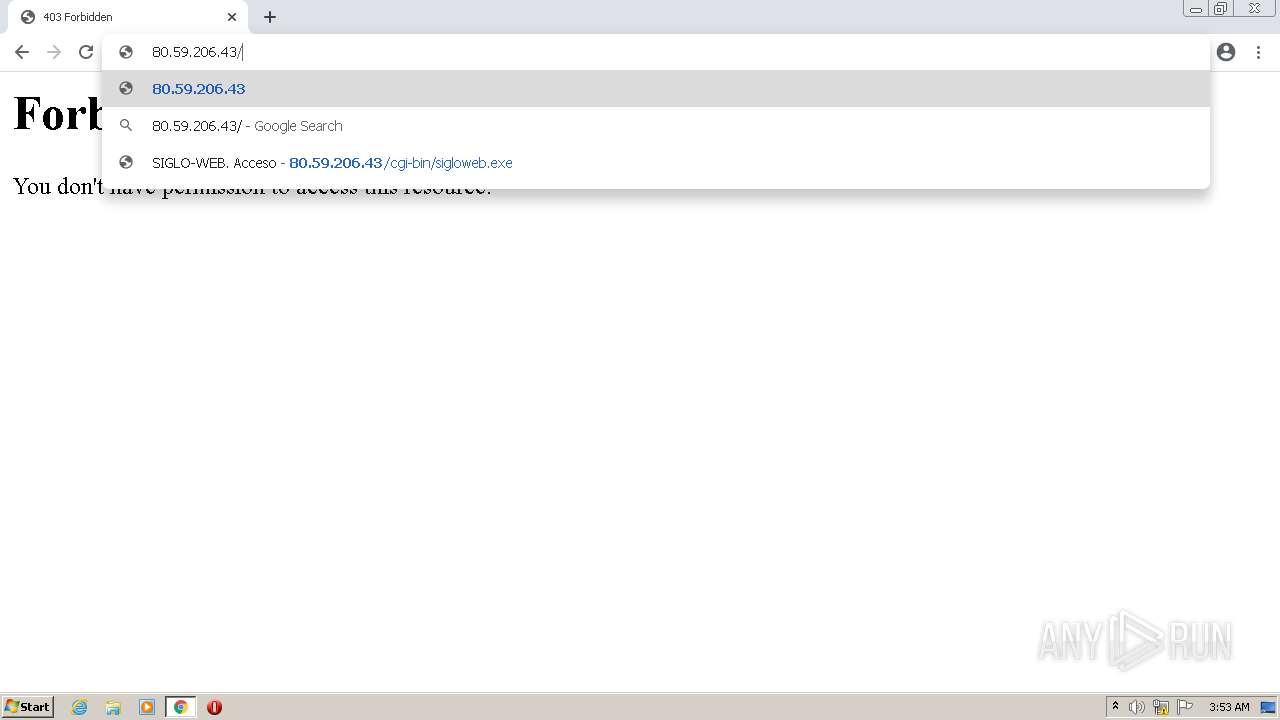The width and height of the screenshot is (1280, 720).
Task: Show hidden system tray icons
Action: tap(1115, 707)
